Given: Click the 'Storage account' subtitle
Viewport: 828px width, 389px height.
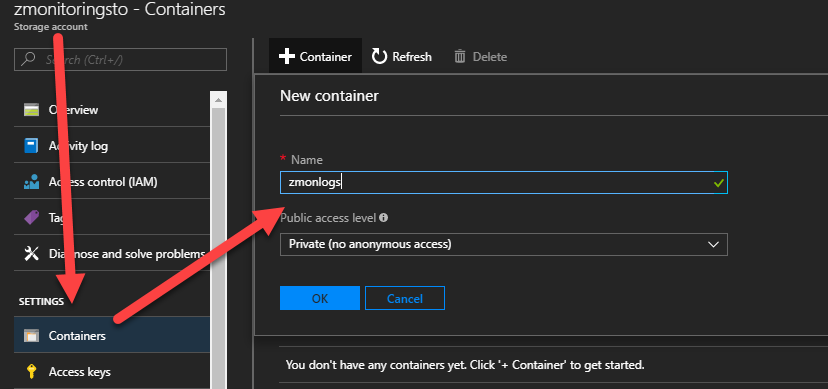Looking at the screenshot, I should 51,26.
